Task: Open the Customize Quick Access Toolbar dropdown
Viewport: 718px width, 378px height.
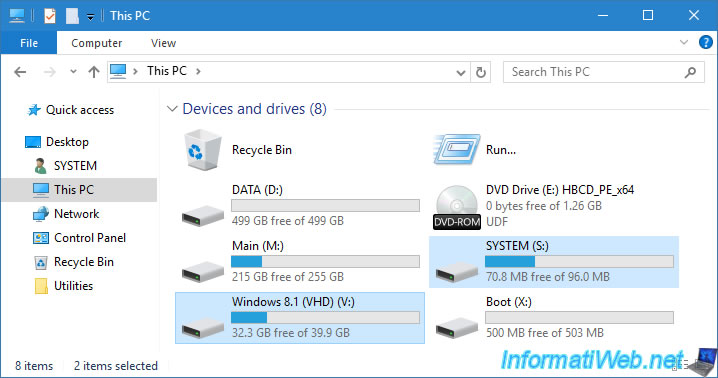Action: click(x=91, y=17)
